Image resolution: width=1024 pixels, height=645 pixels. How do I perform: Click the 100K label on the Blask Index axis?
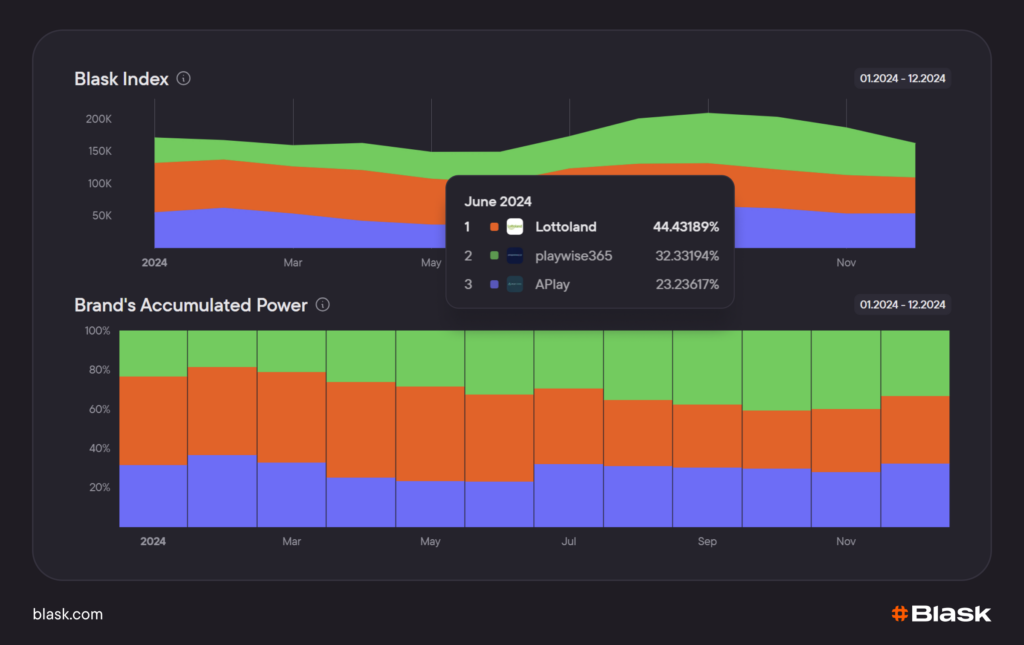tap(99, 183)
